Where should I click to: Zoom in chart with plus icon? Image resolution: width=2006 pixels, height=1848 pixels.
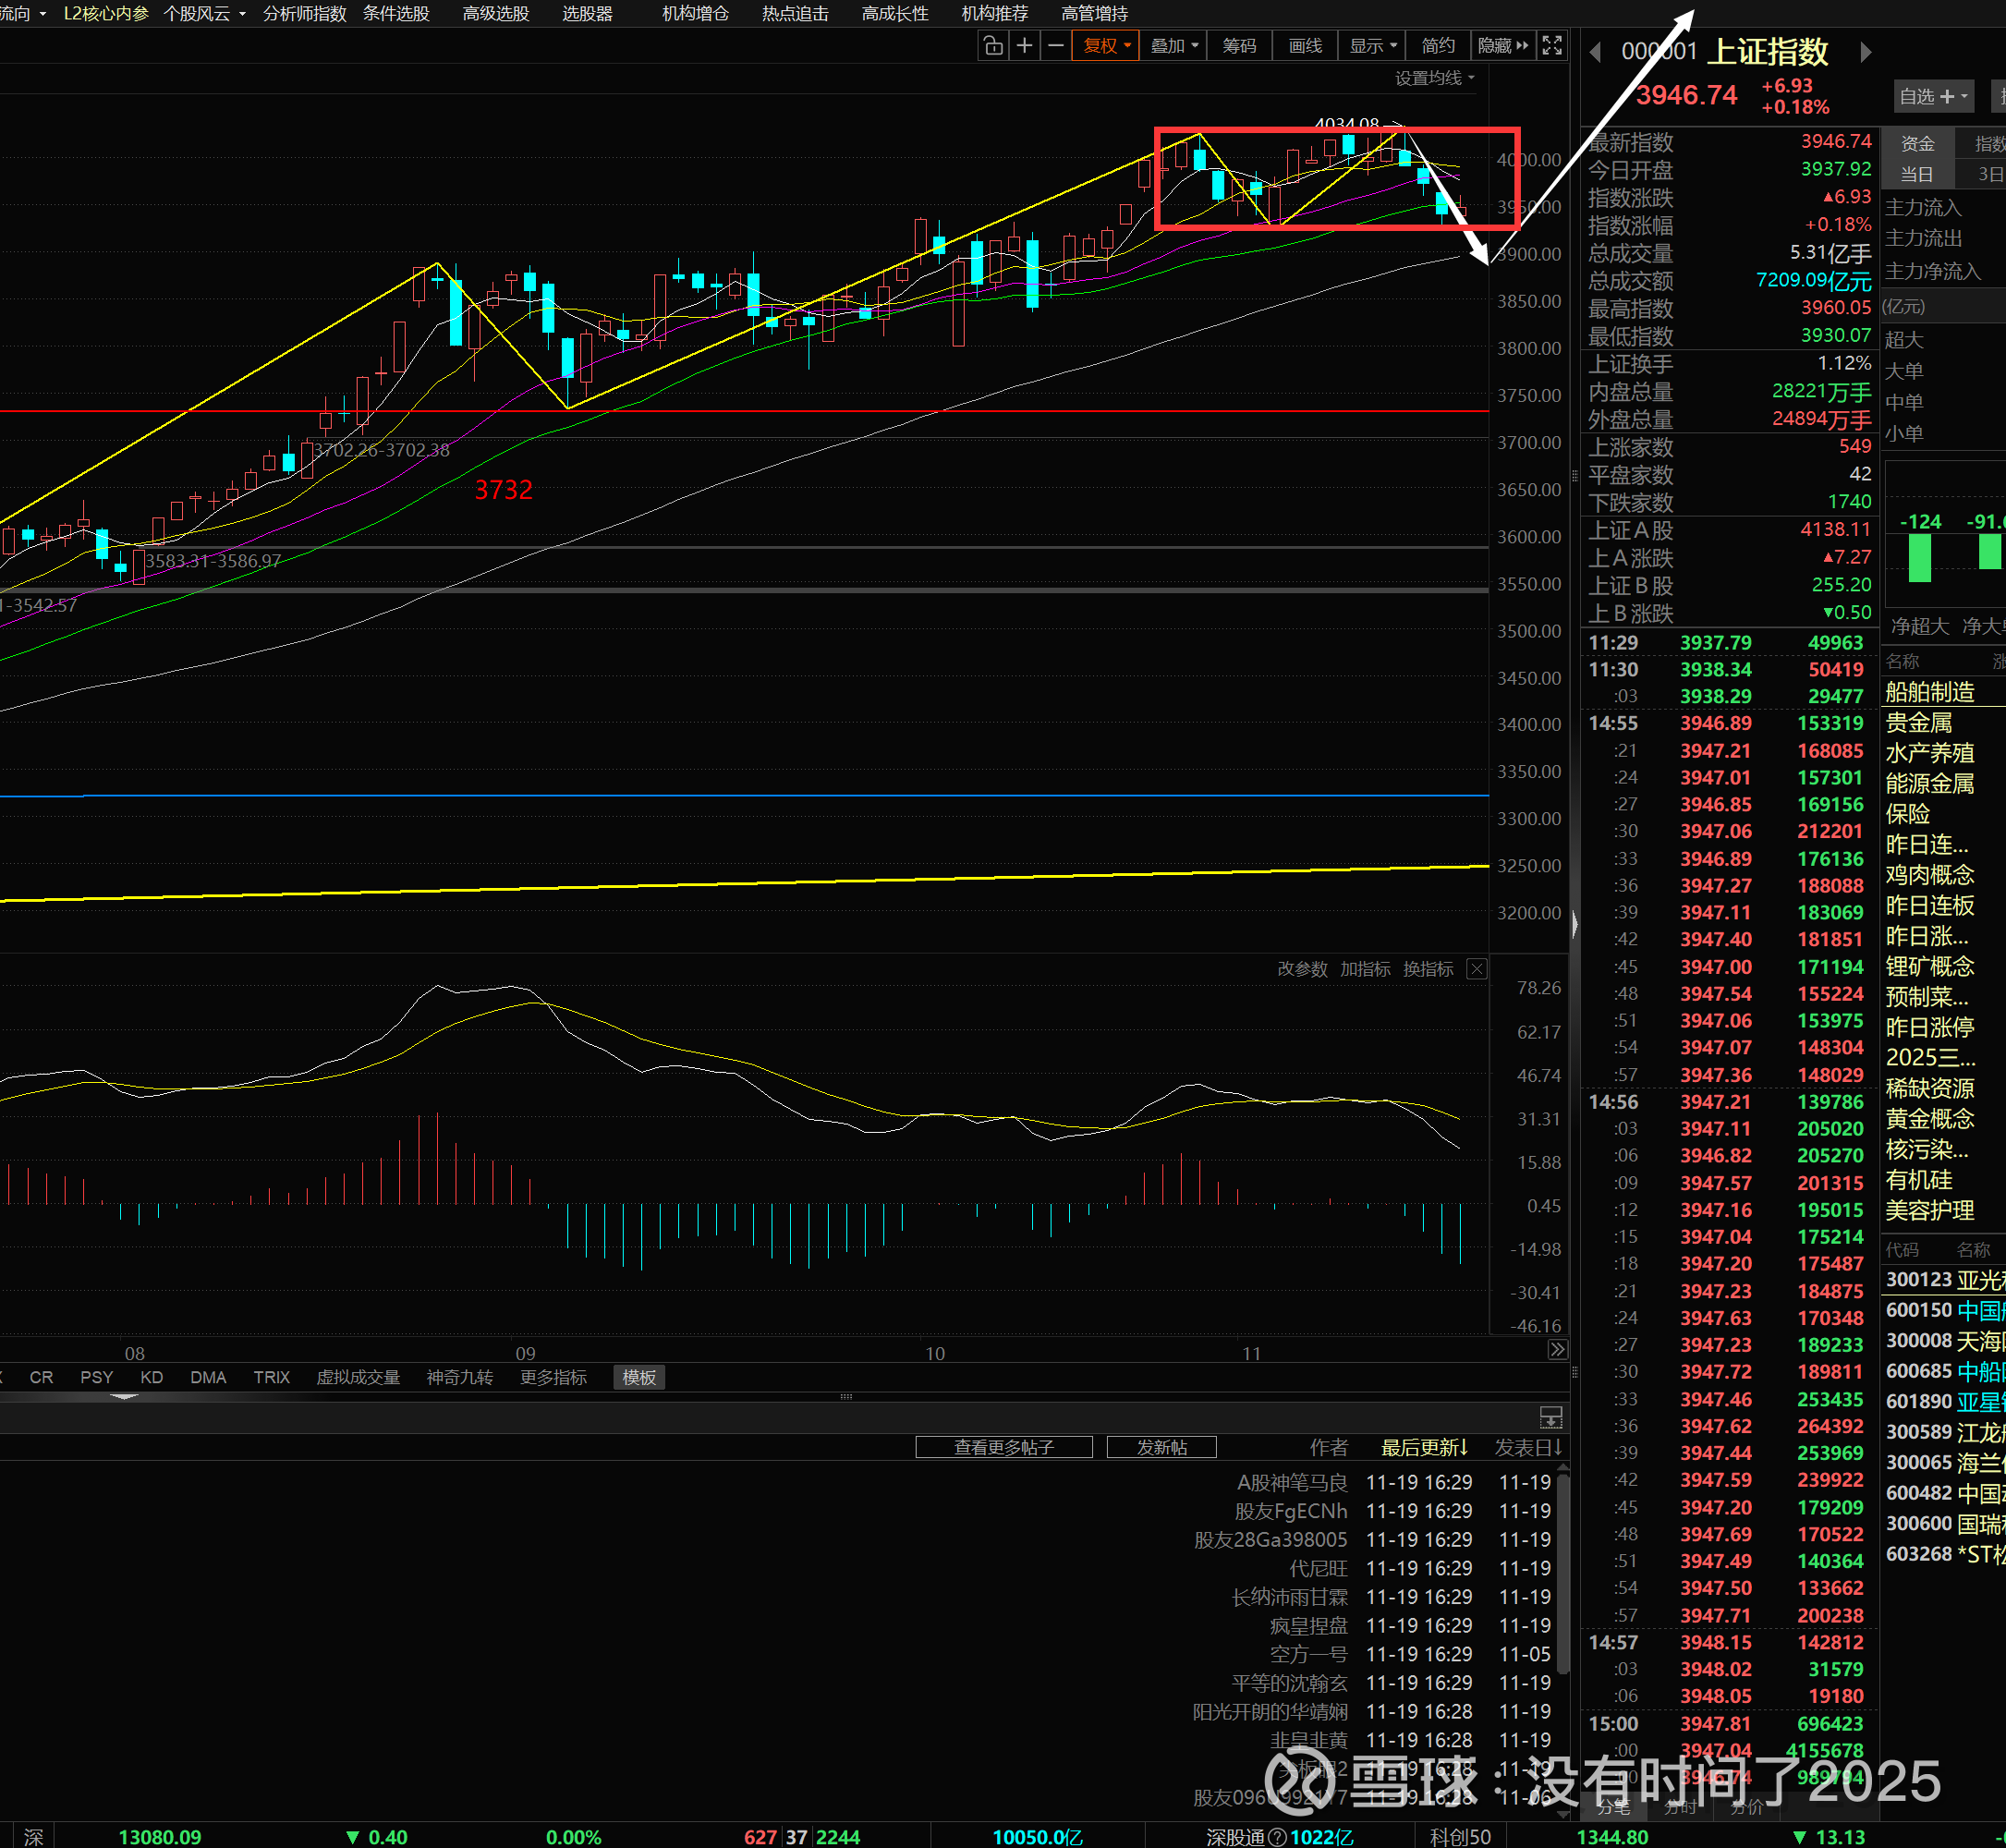pyautogui.click(x=1024, y=46)
